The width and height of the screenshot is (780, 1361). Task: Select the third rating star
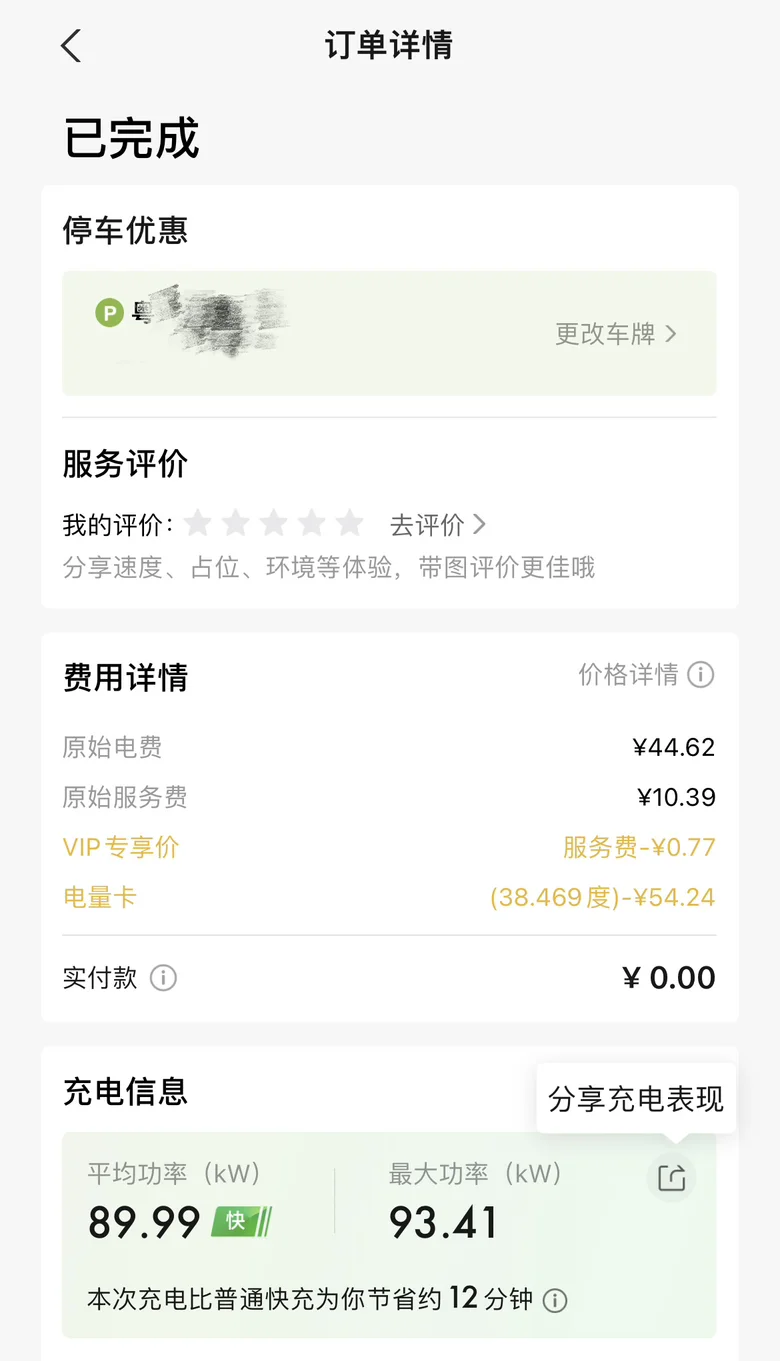tap(274, 523)
